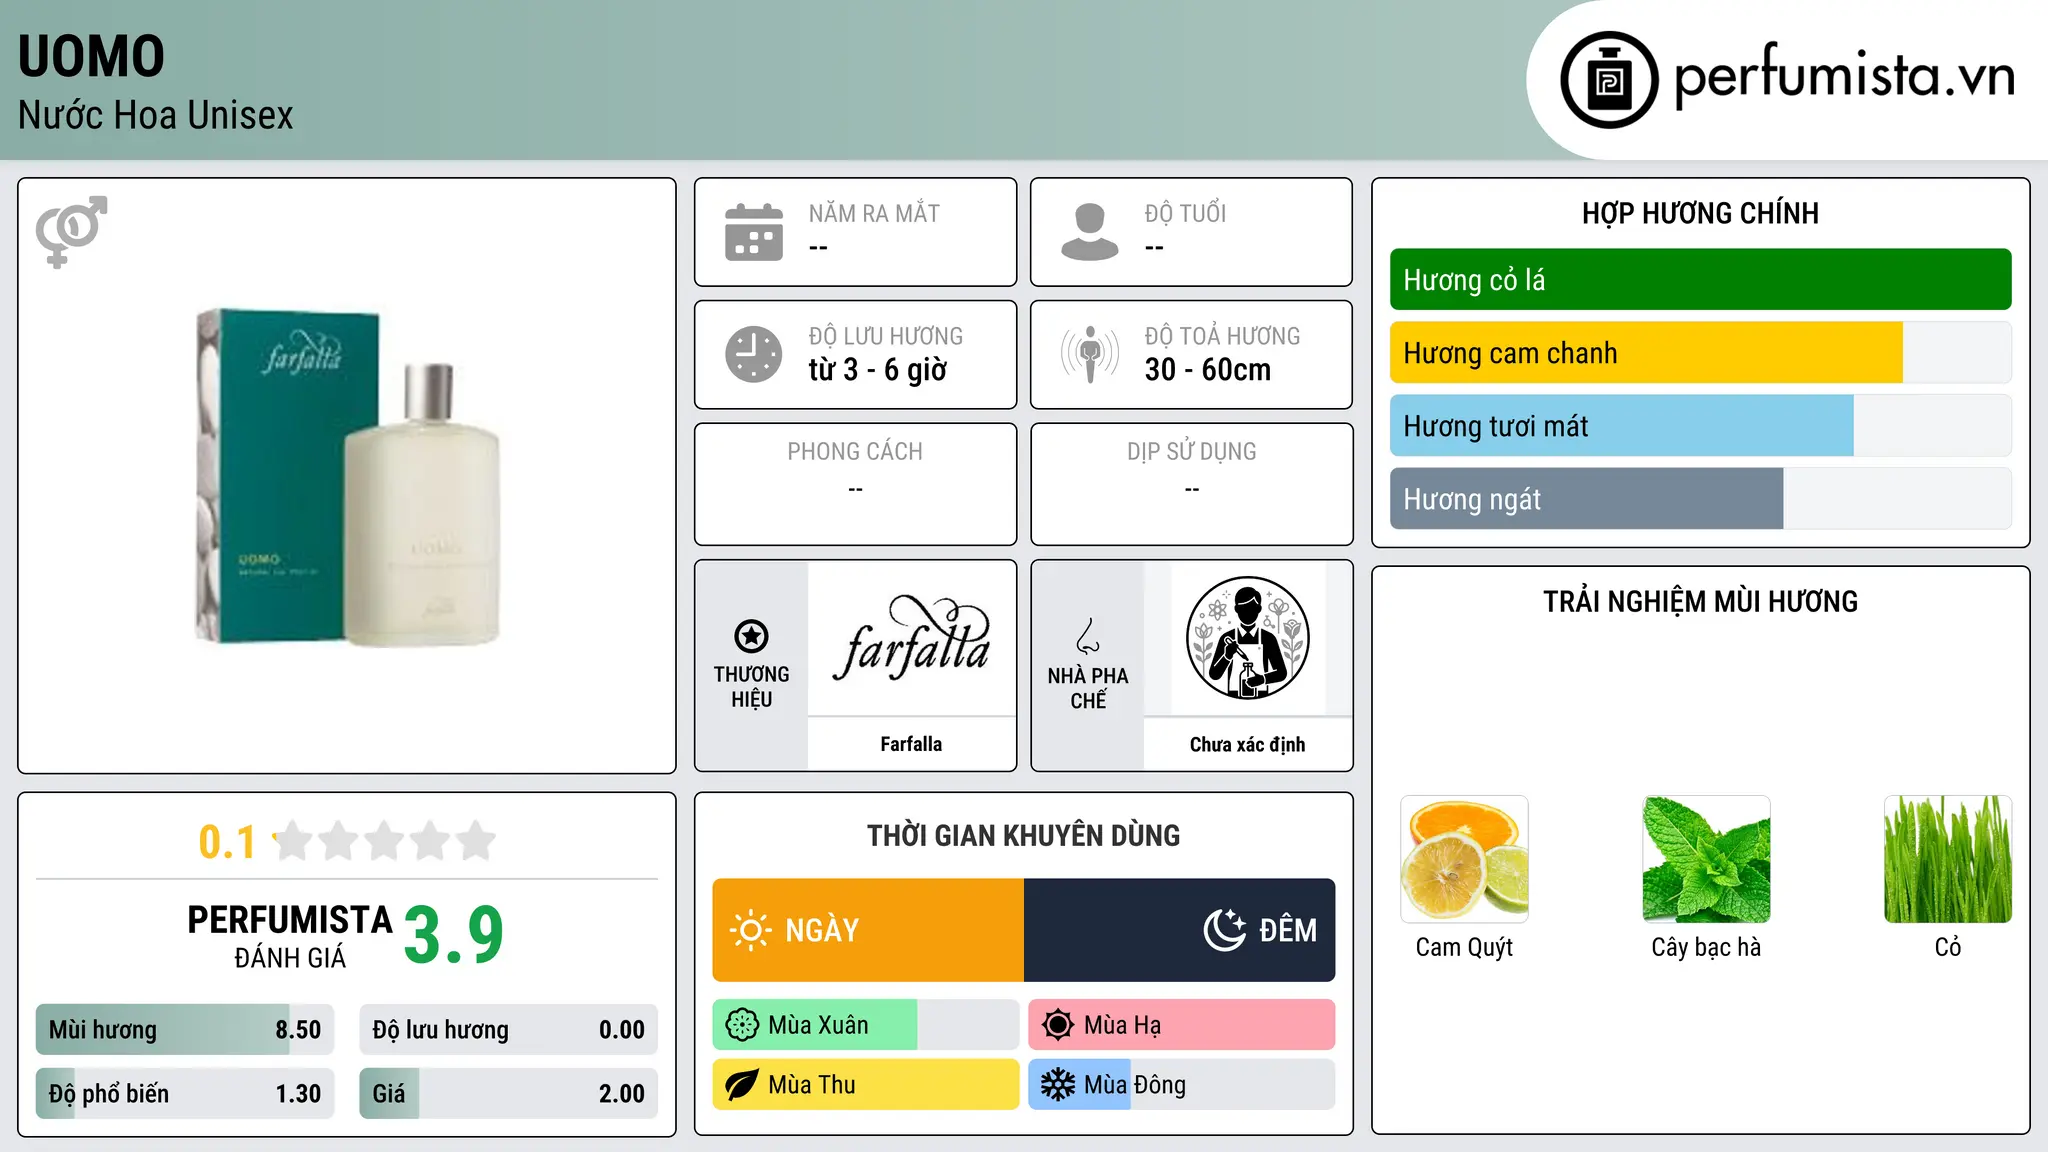Click the Mùa Thu season bar

tap(866, 1085)
